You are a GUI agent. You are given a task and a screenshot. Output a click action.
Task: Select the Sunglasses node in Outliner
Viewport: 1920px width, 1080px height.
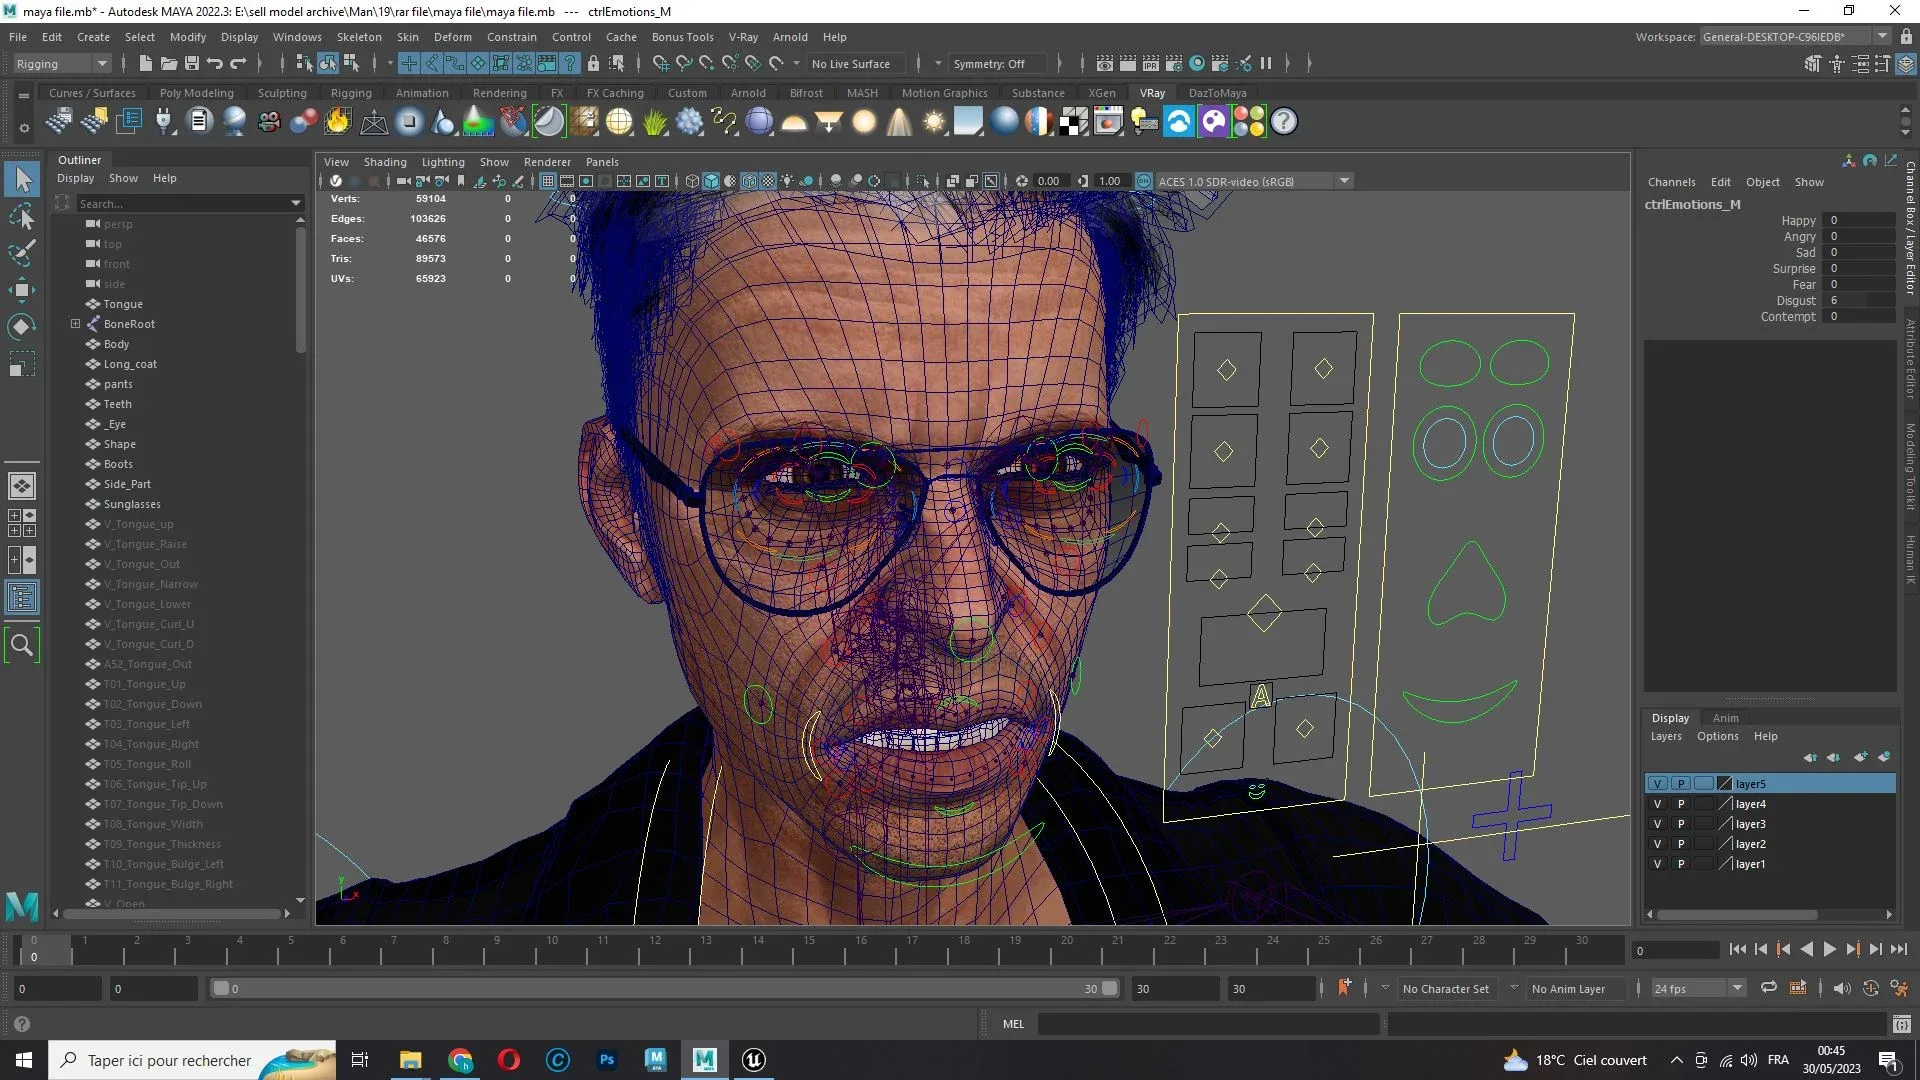point(131,504)
